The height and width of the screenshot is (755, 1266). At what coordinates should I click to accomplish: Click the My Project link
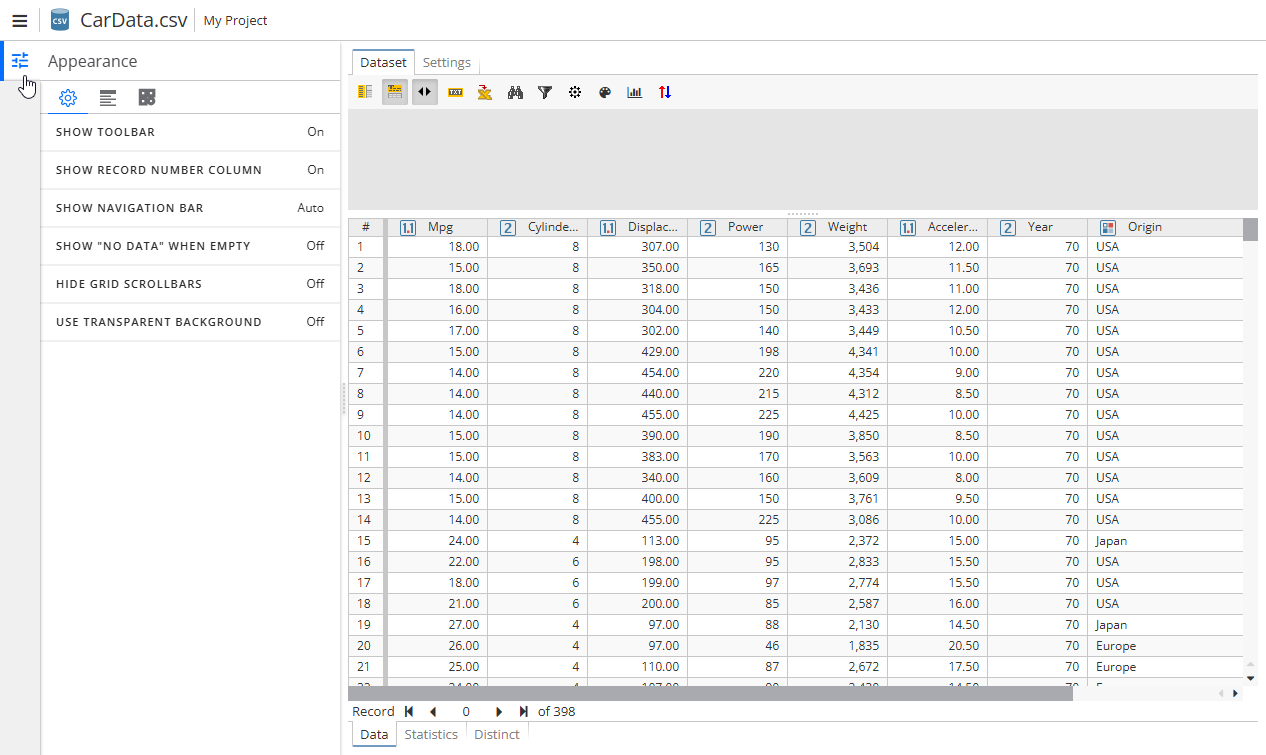click(x=235, y=20)
